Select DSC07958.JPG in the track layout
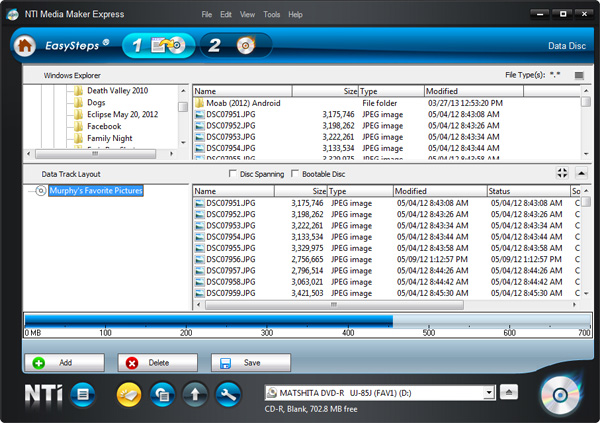This screenshot has width=600, height=423. tap(231, 282)
